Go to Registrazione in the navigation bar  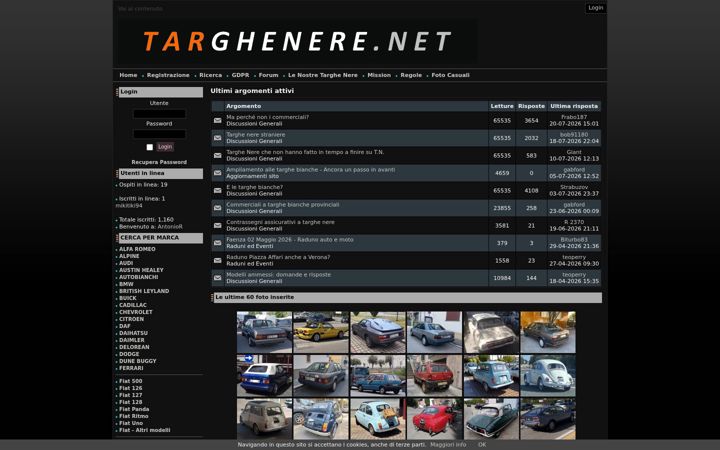[x=168, y=75]
